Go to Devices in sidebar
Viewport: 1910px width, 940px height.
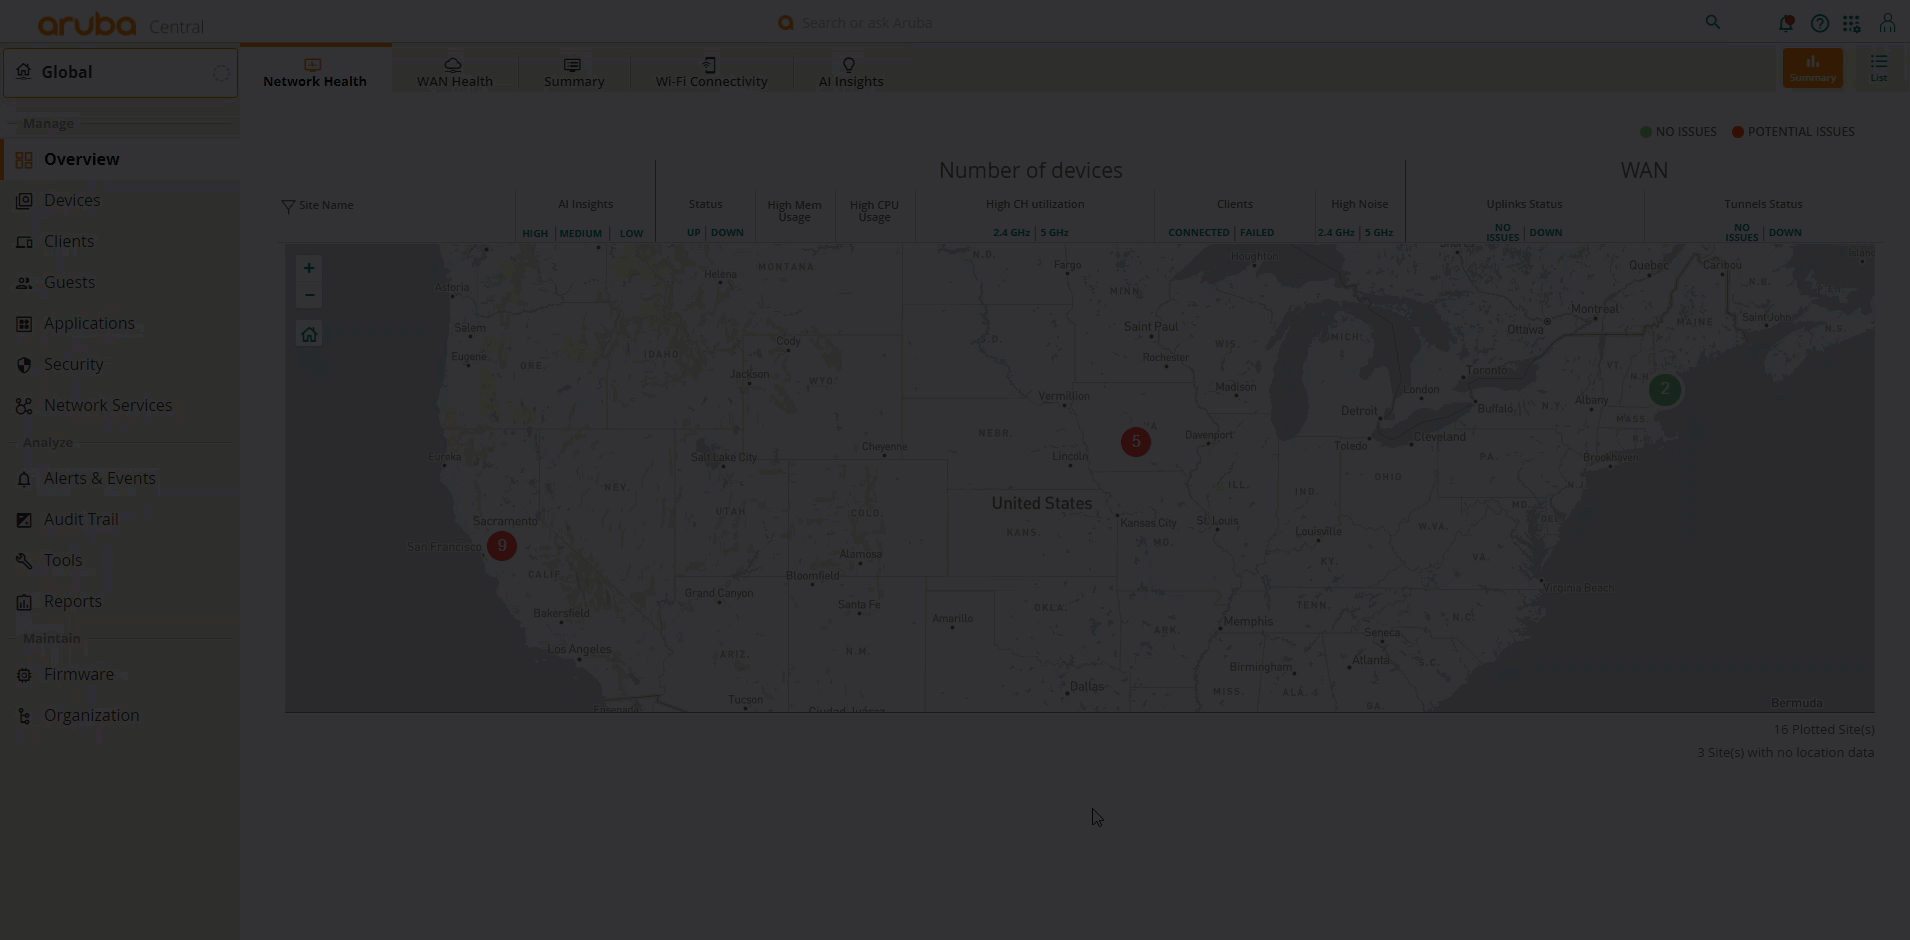(x=72, y=200)
